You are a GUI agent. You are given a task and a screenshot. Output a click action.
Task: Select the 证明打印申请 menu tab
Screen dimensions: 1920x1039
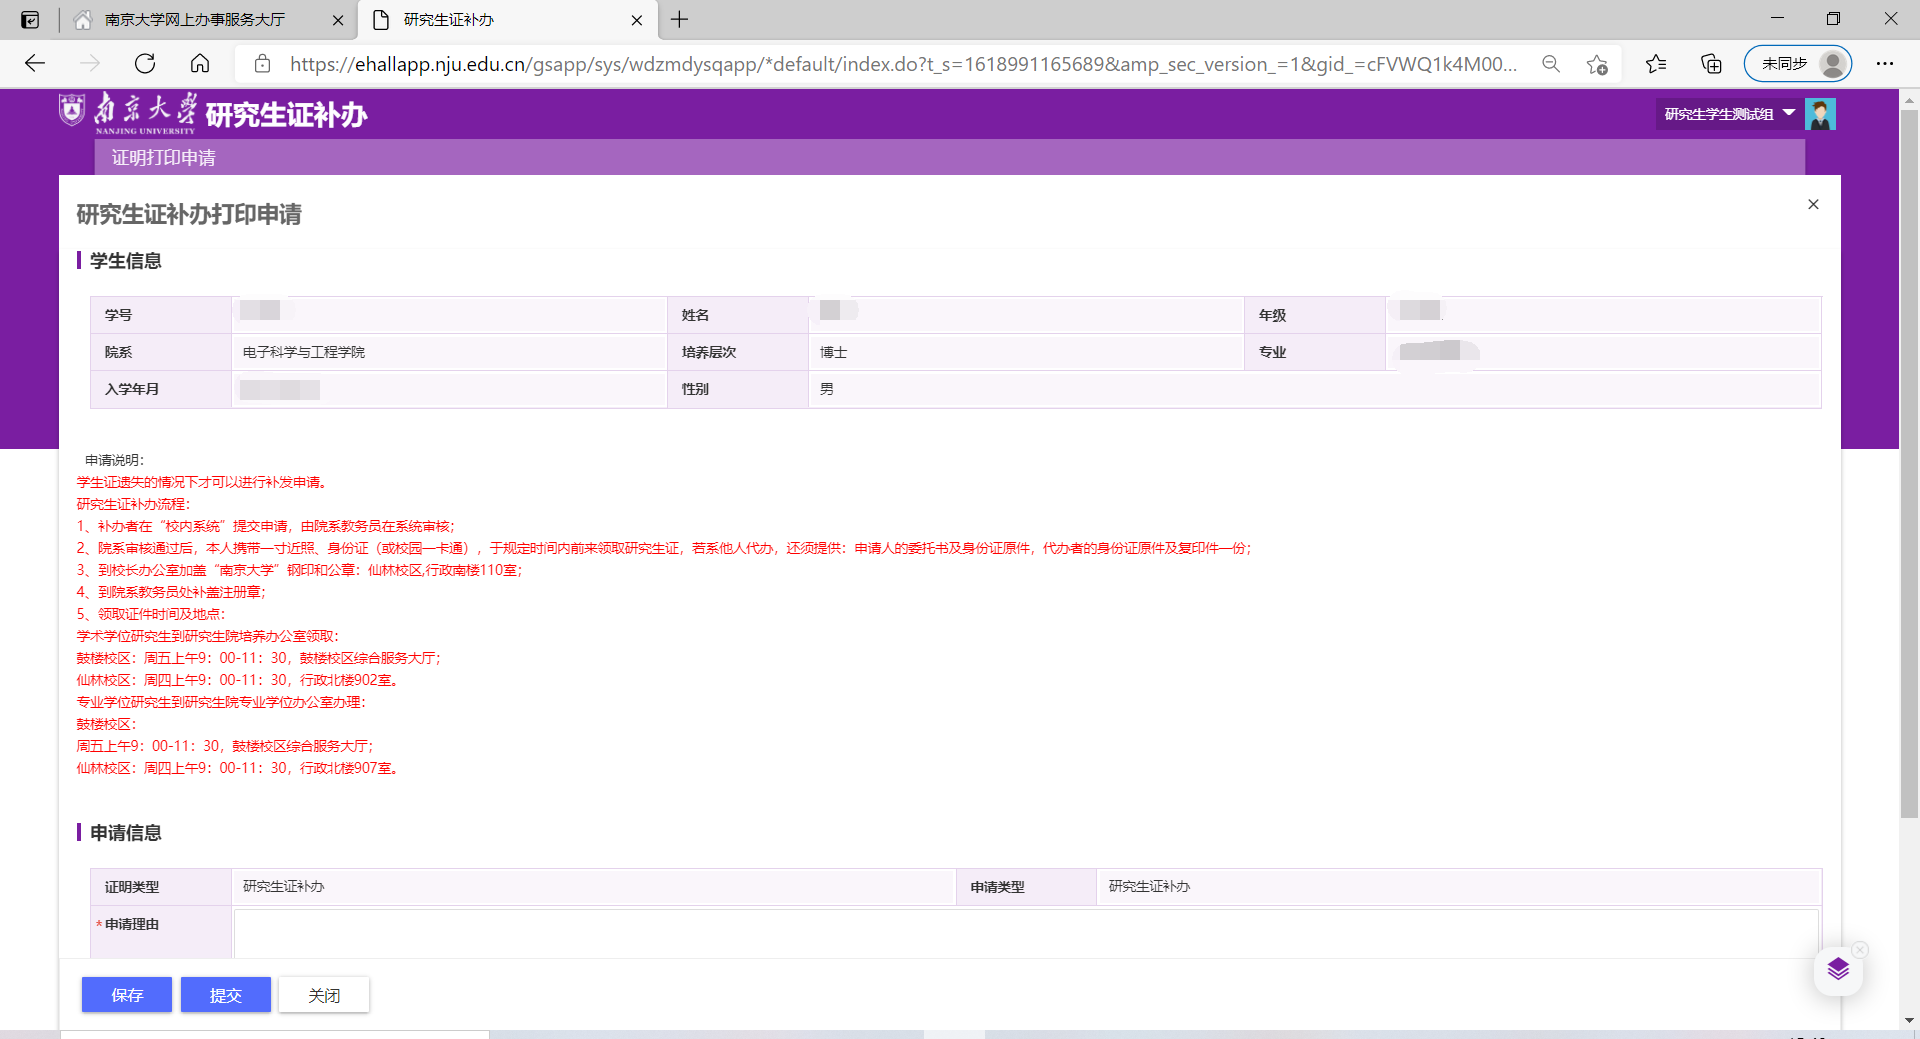(163, 158)
